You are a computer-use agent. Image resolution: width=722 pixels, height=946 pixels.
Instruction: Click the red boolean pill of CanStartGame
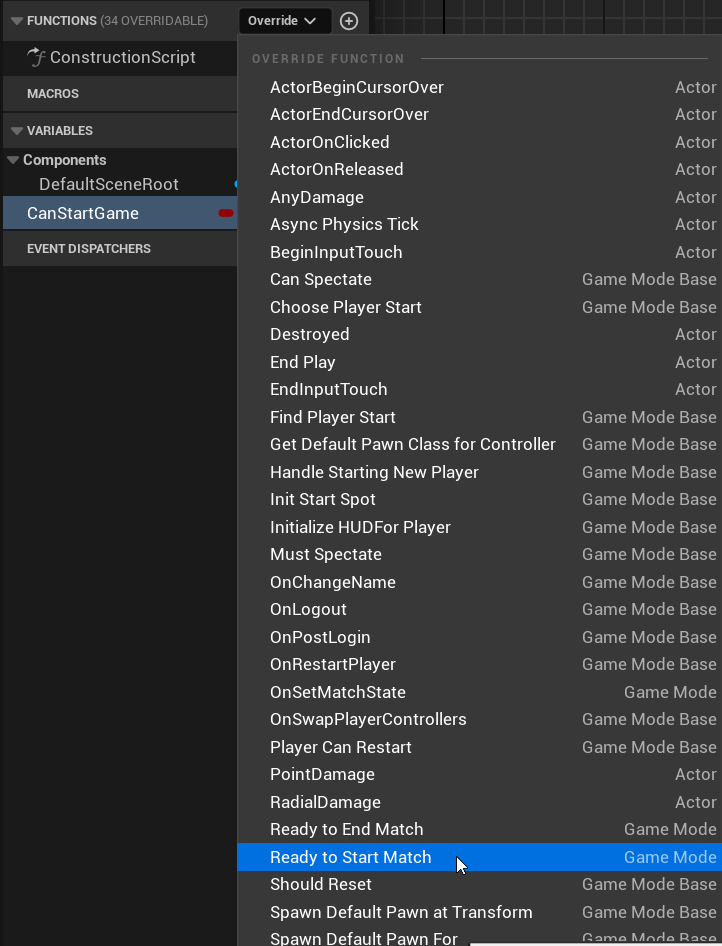[x=226, y=213]
